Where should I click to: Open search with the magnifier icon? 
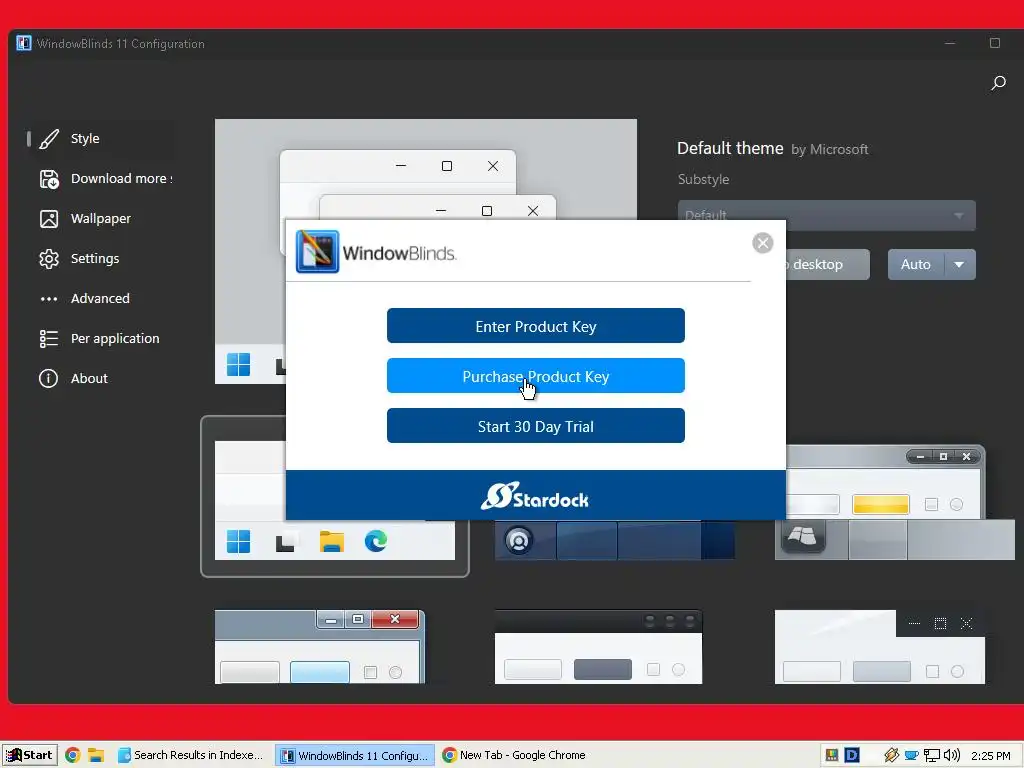click(x=998, y=83)
